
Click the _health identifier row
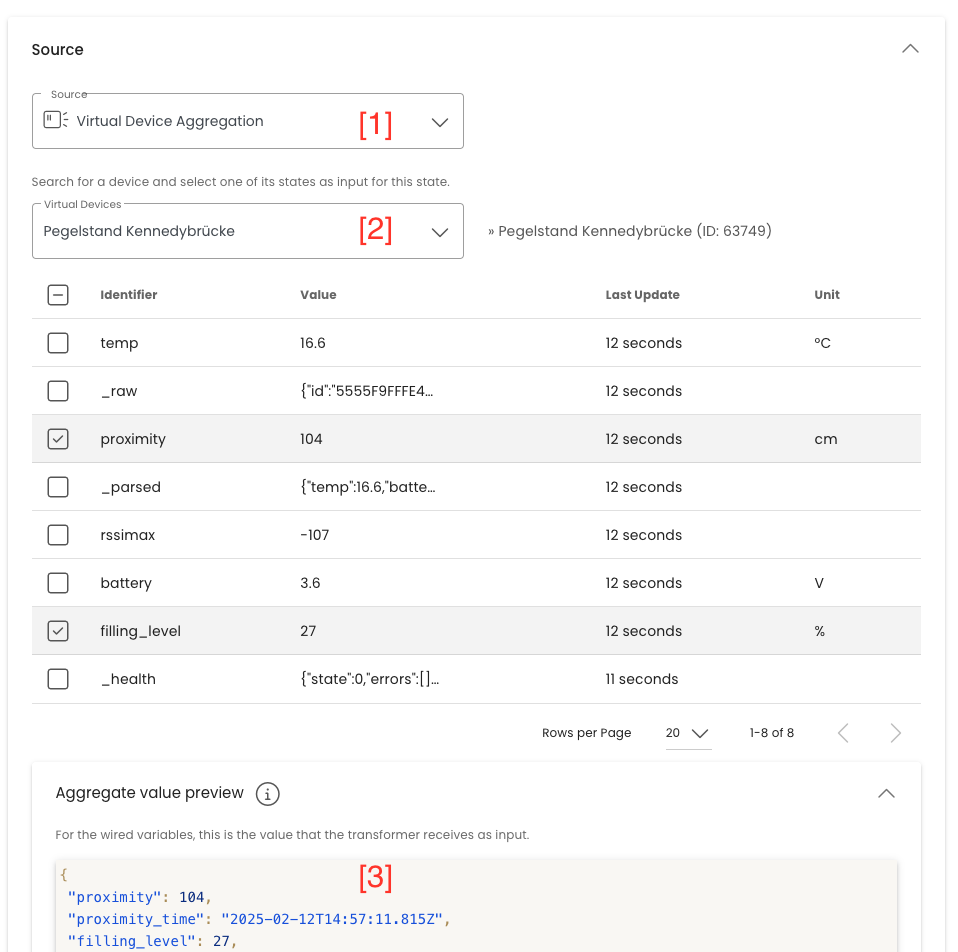click(x=128, y=678)
